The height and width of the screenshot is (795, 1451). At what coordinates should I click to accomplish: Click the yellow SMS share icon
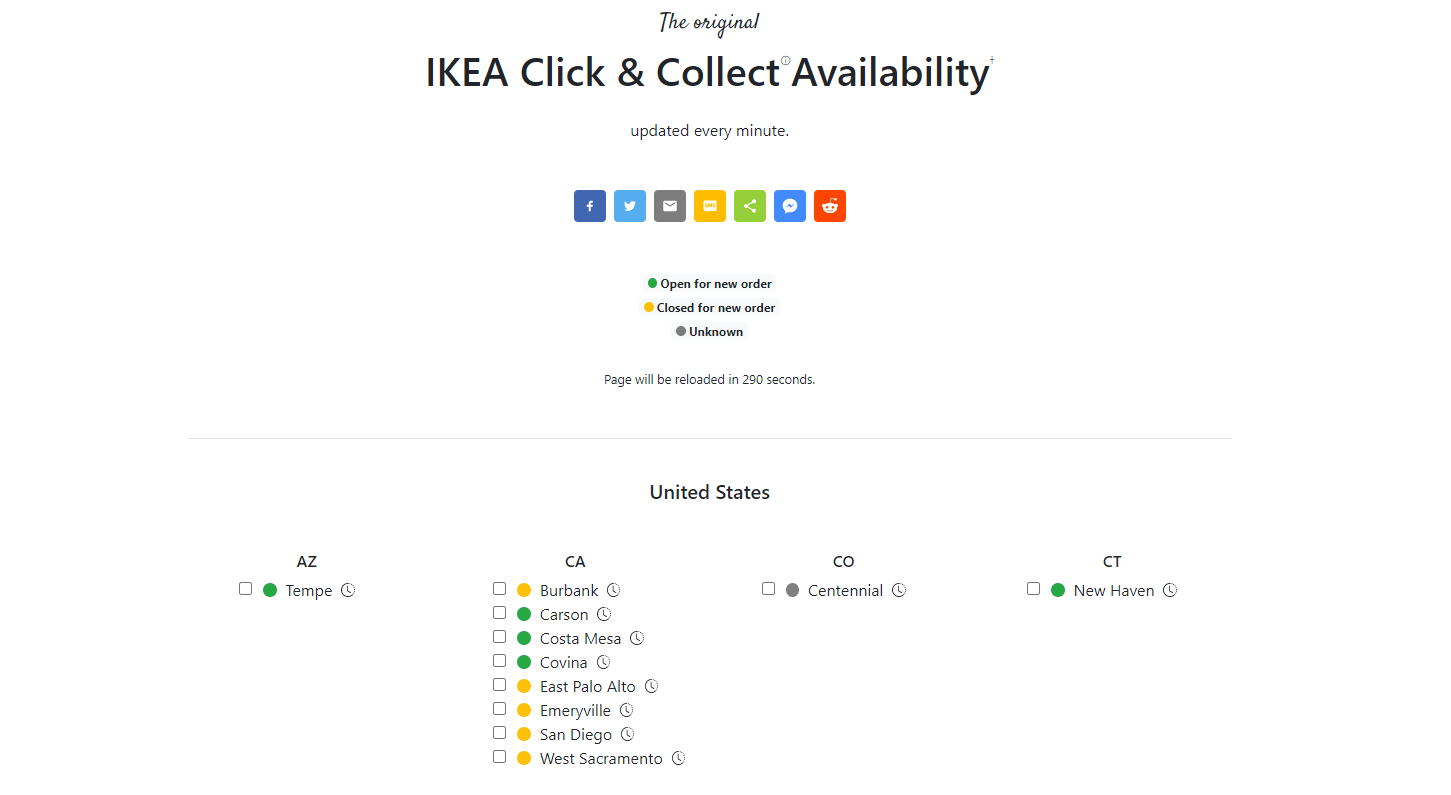click(710, 206)
